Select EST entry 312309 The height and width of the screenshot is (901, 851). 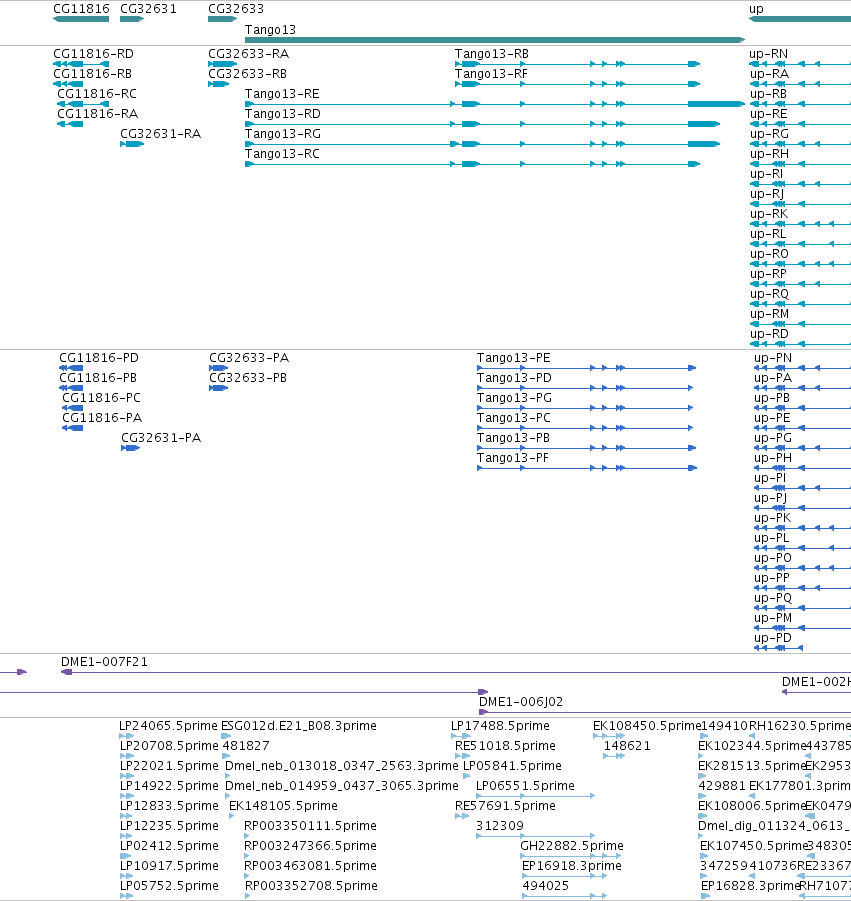coord(499,826)
